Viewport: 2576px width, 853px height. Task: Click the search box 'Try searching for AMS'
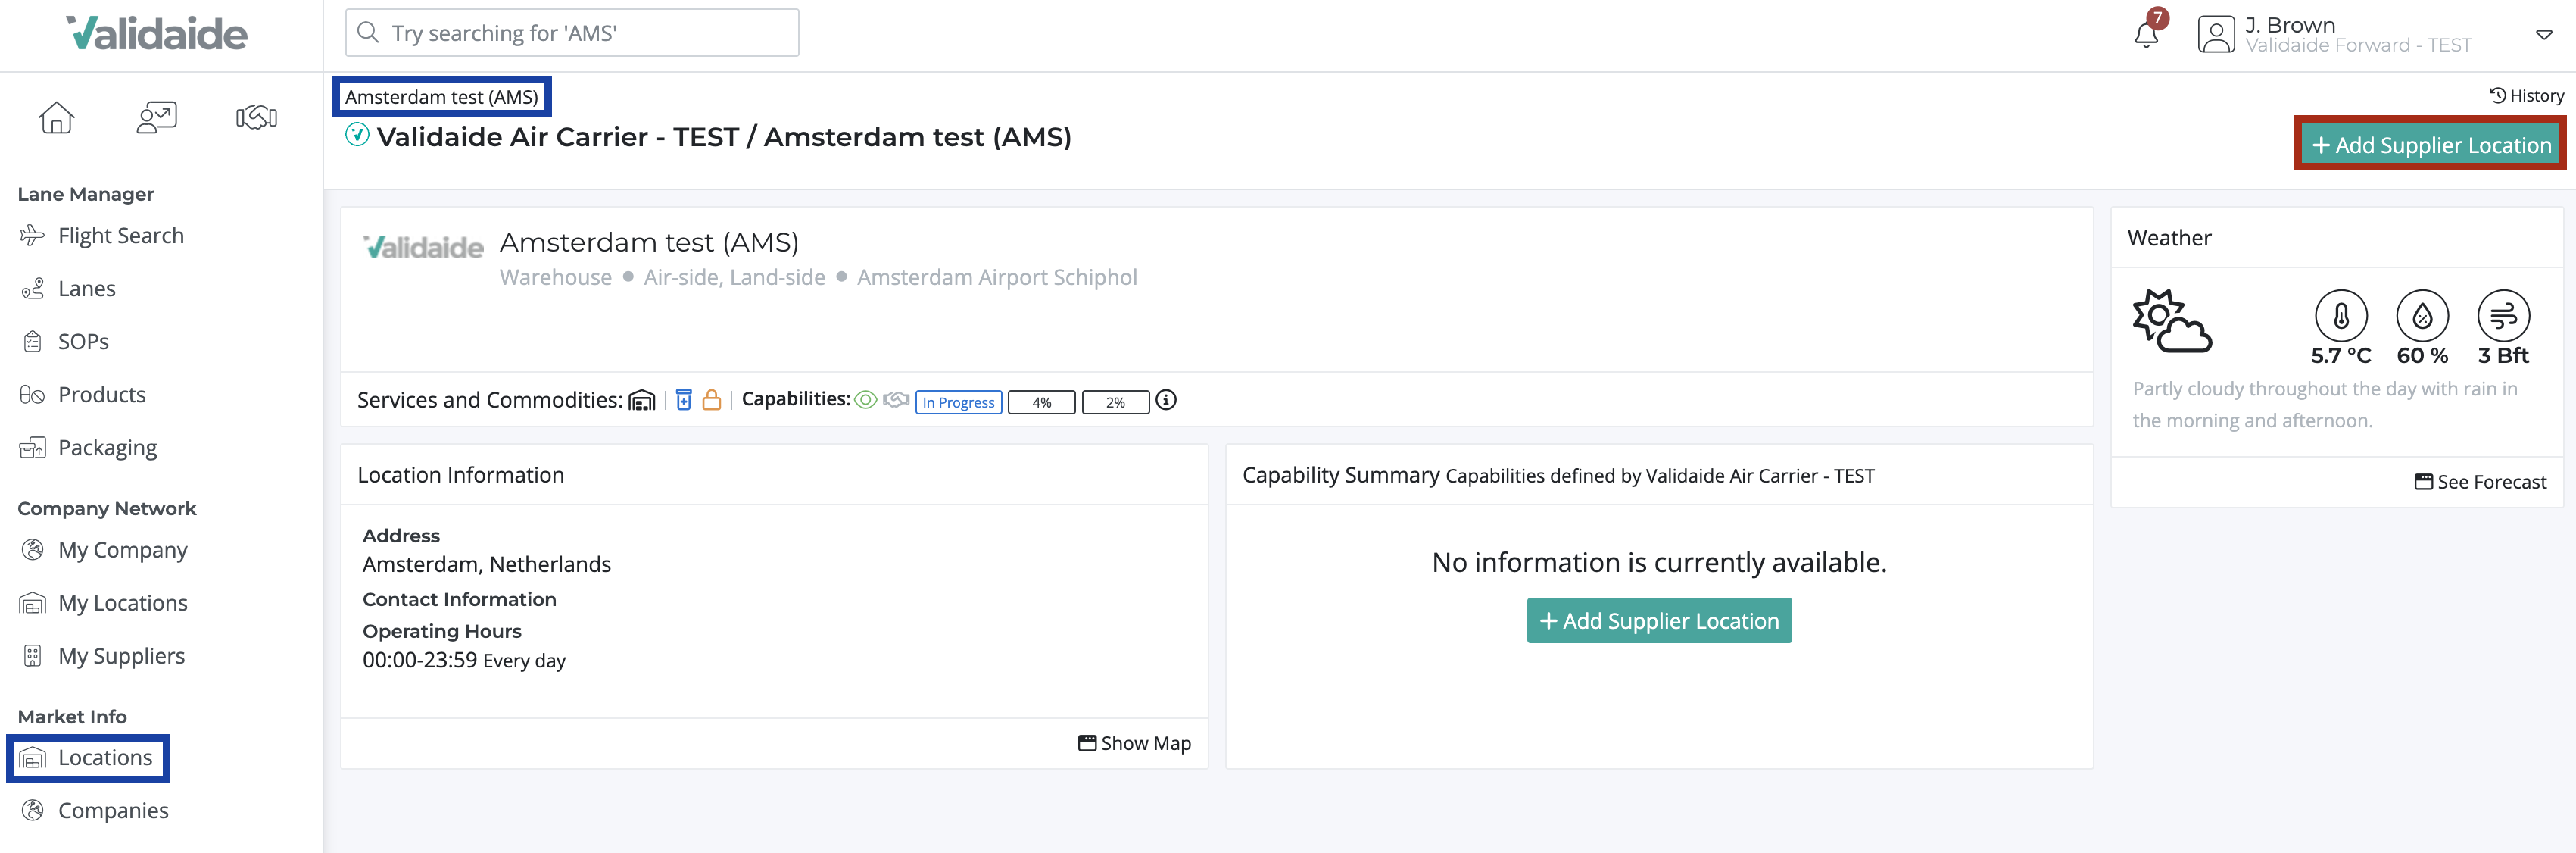pyautogui.click(x=572, y=33)
